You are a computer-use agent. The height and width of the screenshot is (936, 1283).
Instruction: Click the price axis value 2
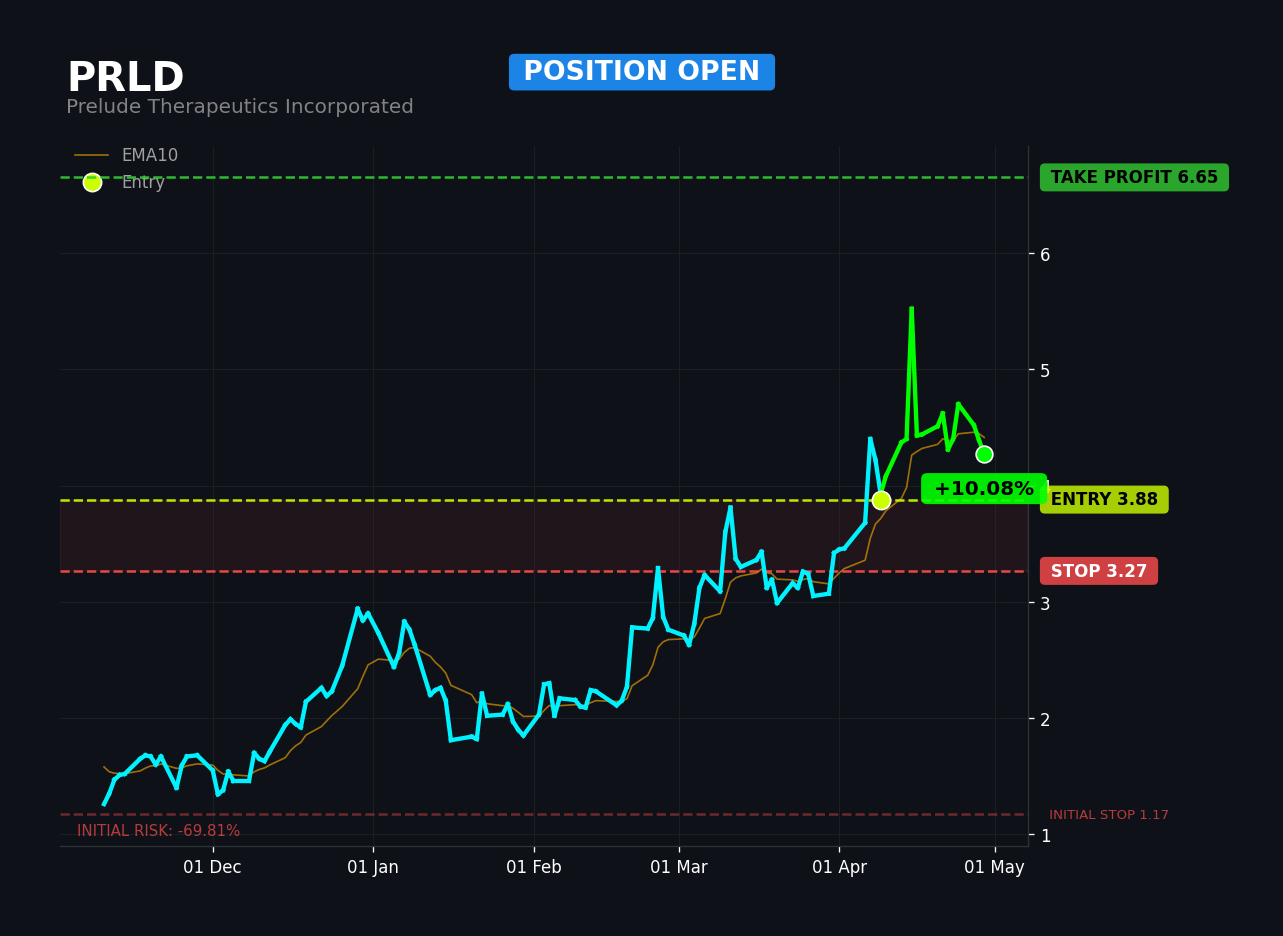click(1045, 719)
